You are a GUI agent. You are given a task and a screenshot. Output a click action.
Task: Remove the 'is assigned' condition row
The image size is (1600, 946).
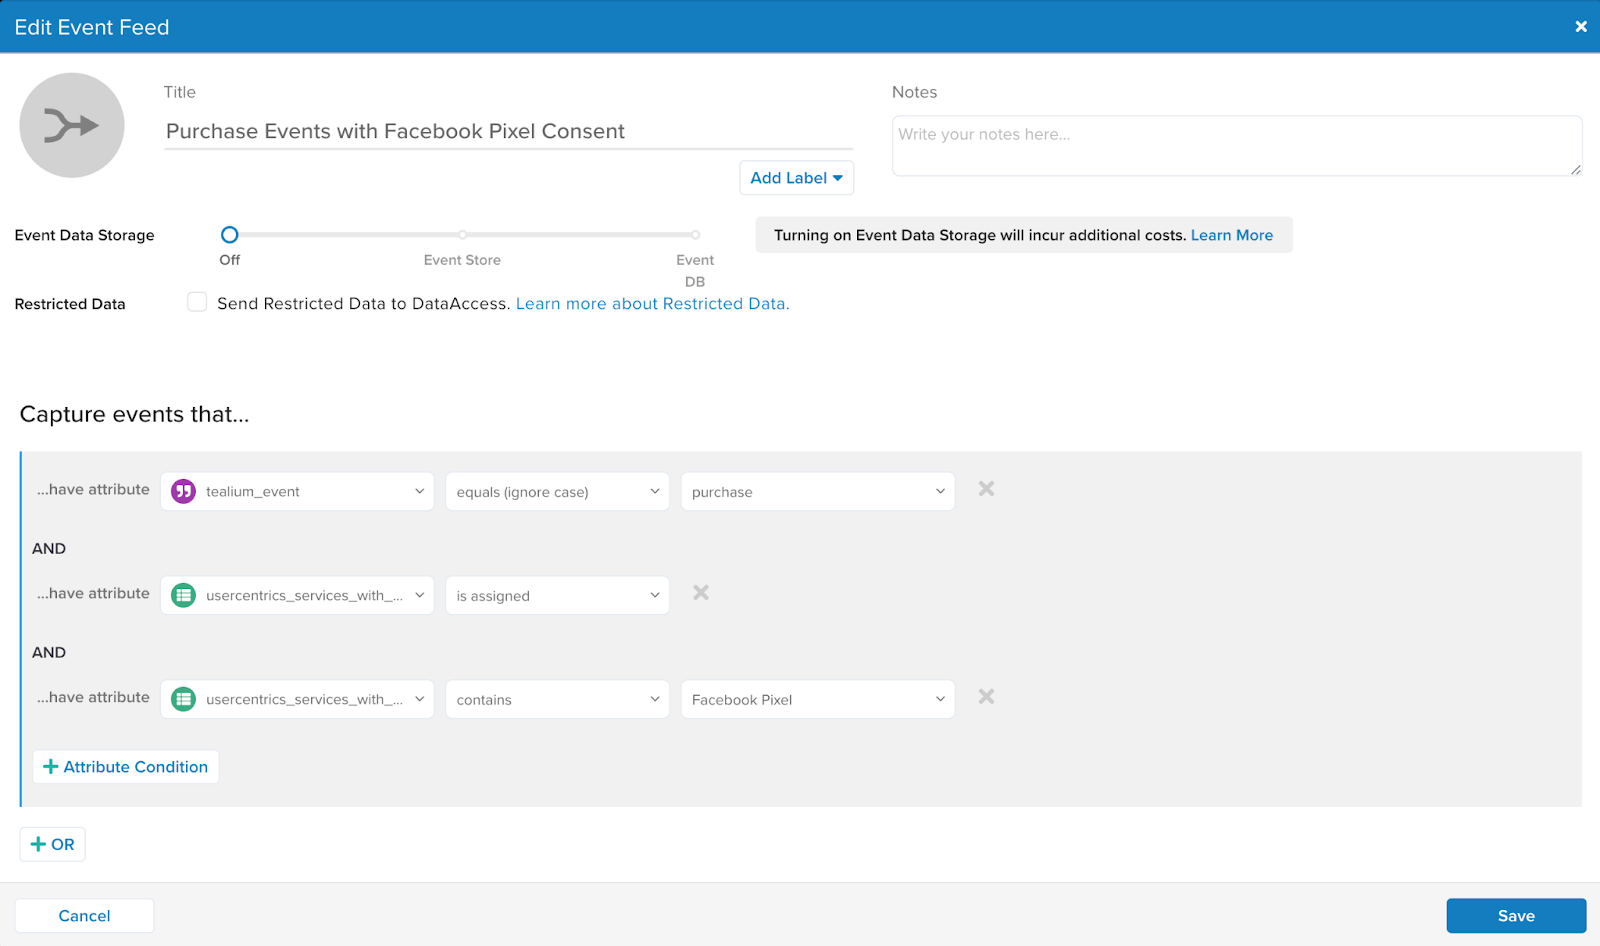tap(701, 593)
